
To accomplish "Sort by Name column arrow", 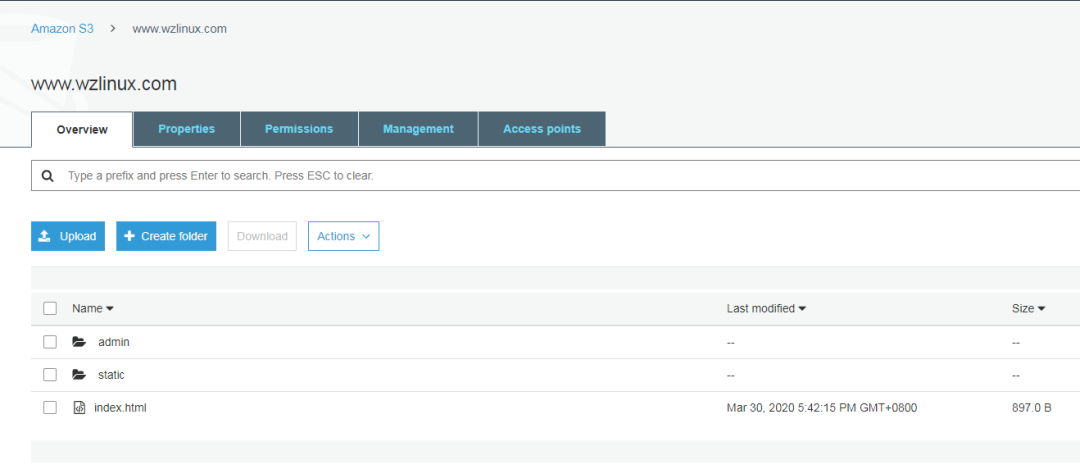I will pos(110,309).
